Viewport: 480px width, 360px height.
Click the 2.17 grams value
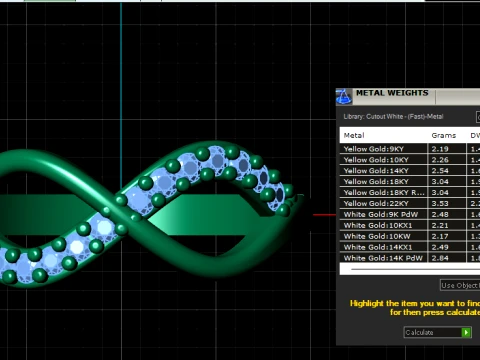coord(440,236)
